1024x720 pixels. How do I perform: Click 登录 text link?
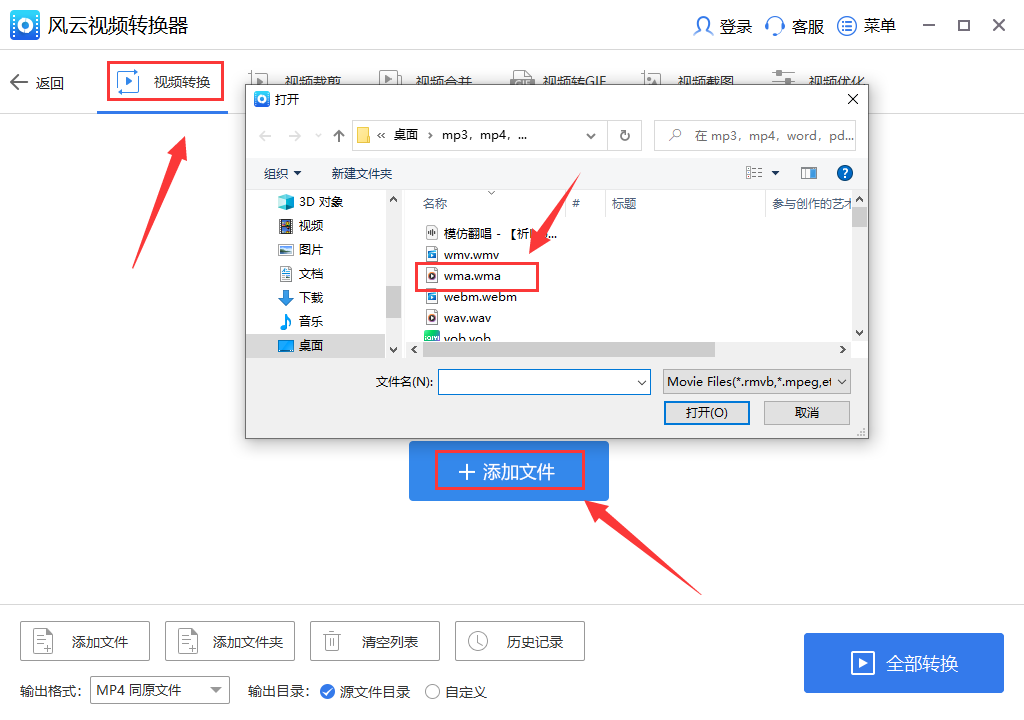735,27
